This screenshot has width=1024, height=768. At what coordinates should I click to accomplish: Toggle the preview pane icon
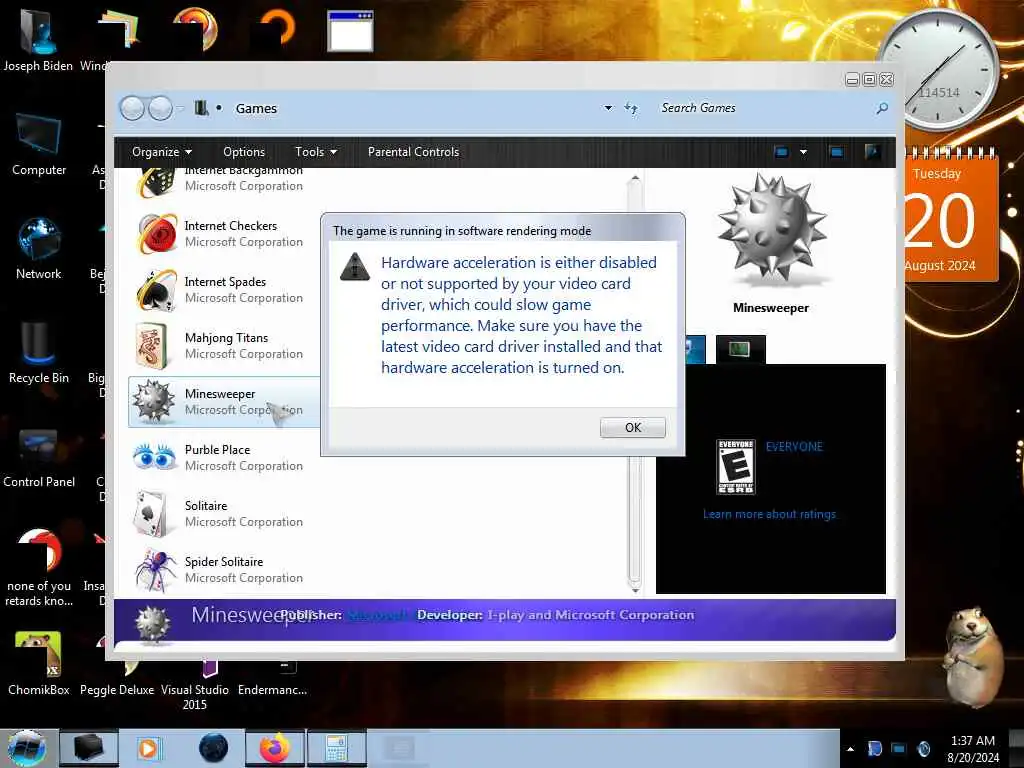[x=836, y=152]
